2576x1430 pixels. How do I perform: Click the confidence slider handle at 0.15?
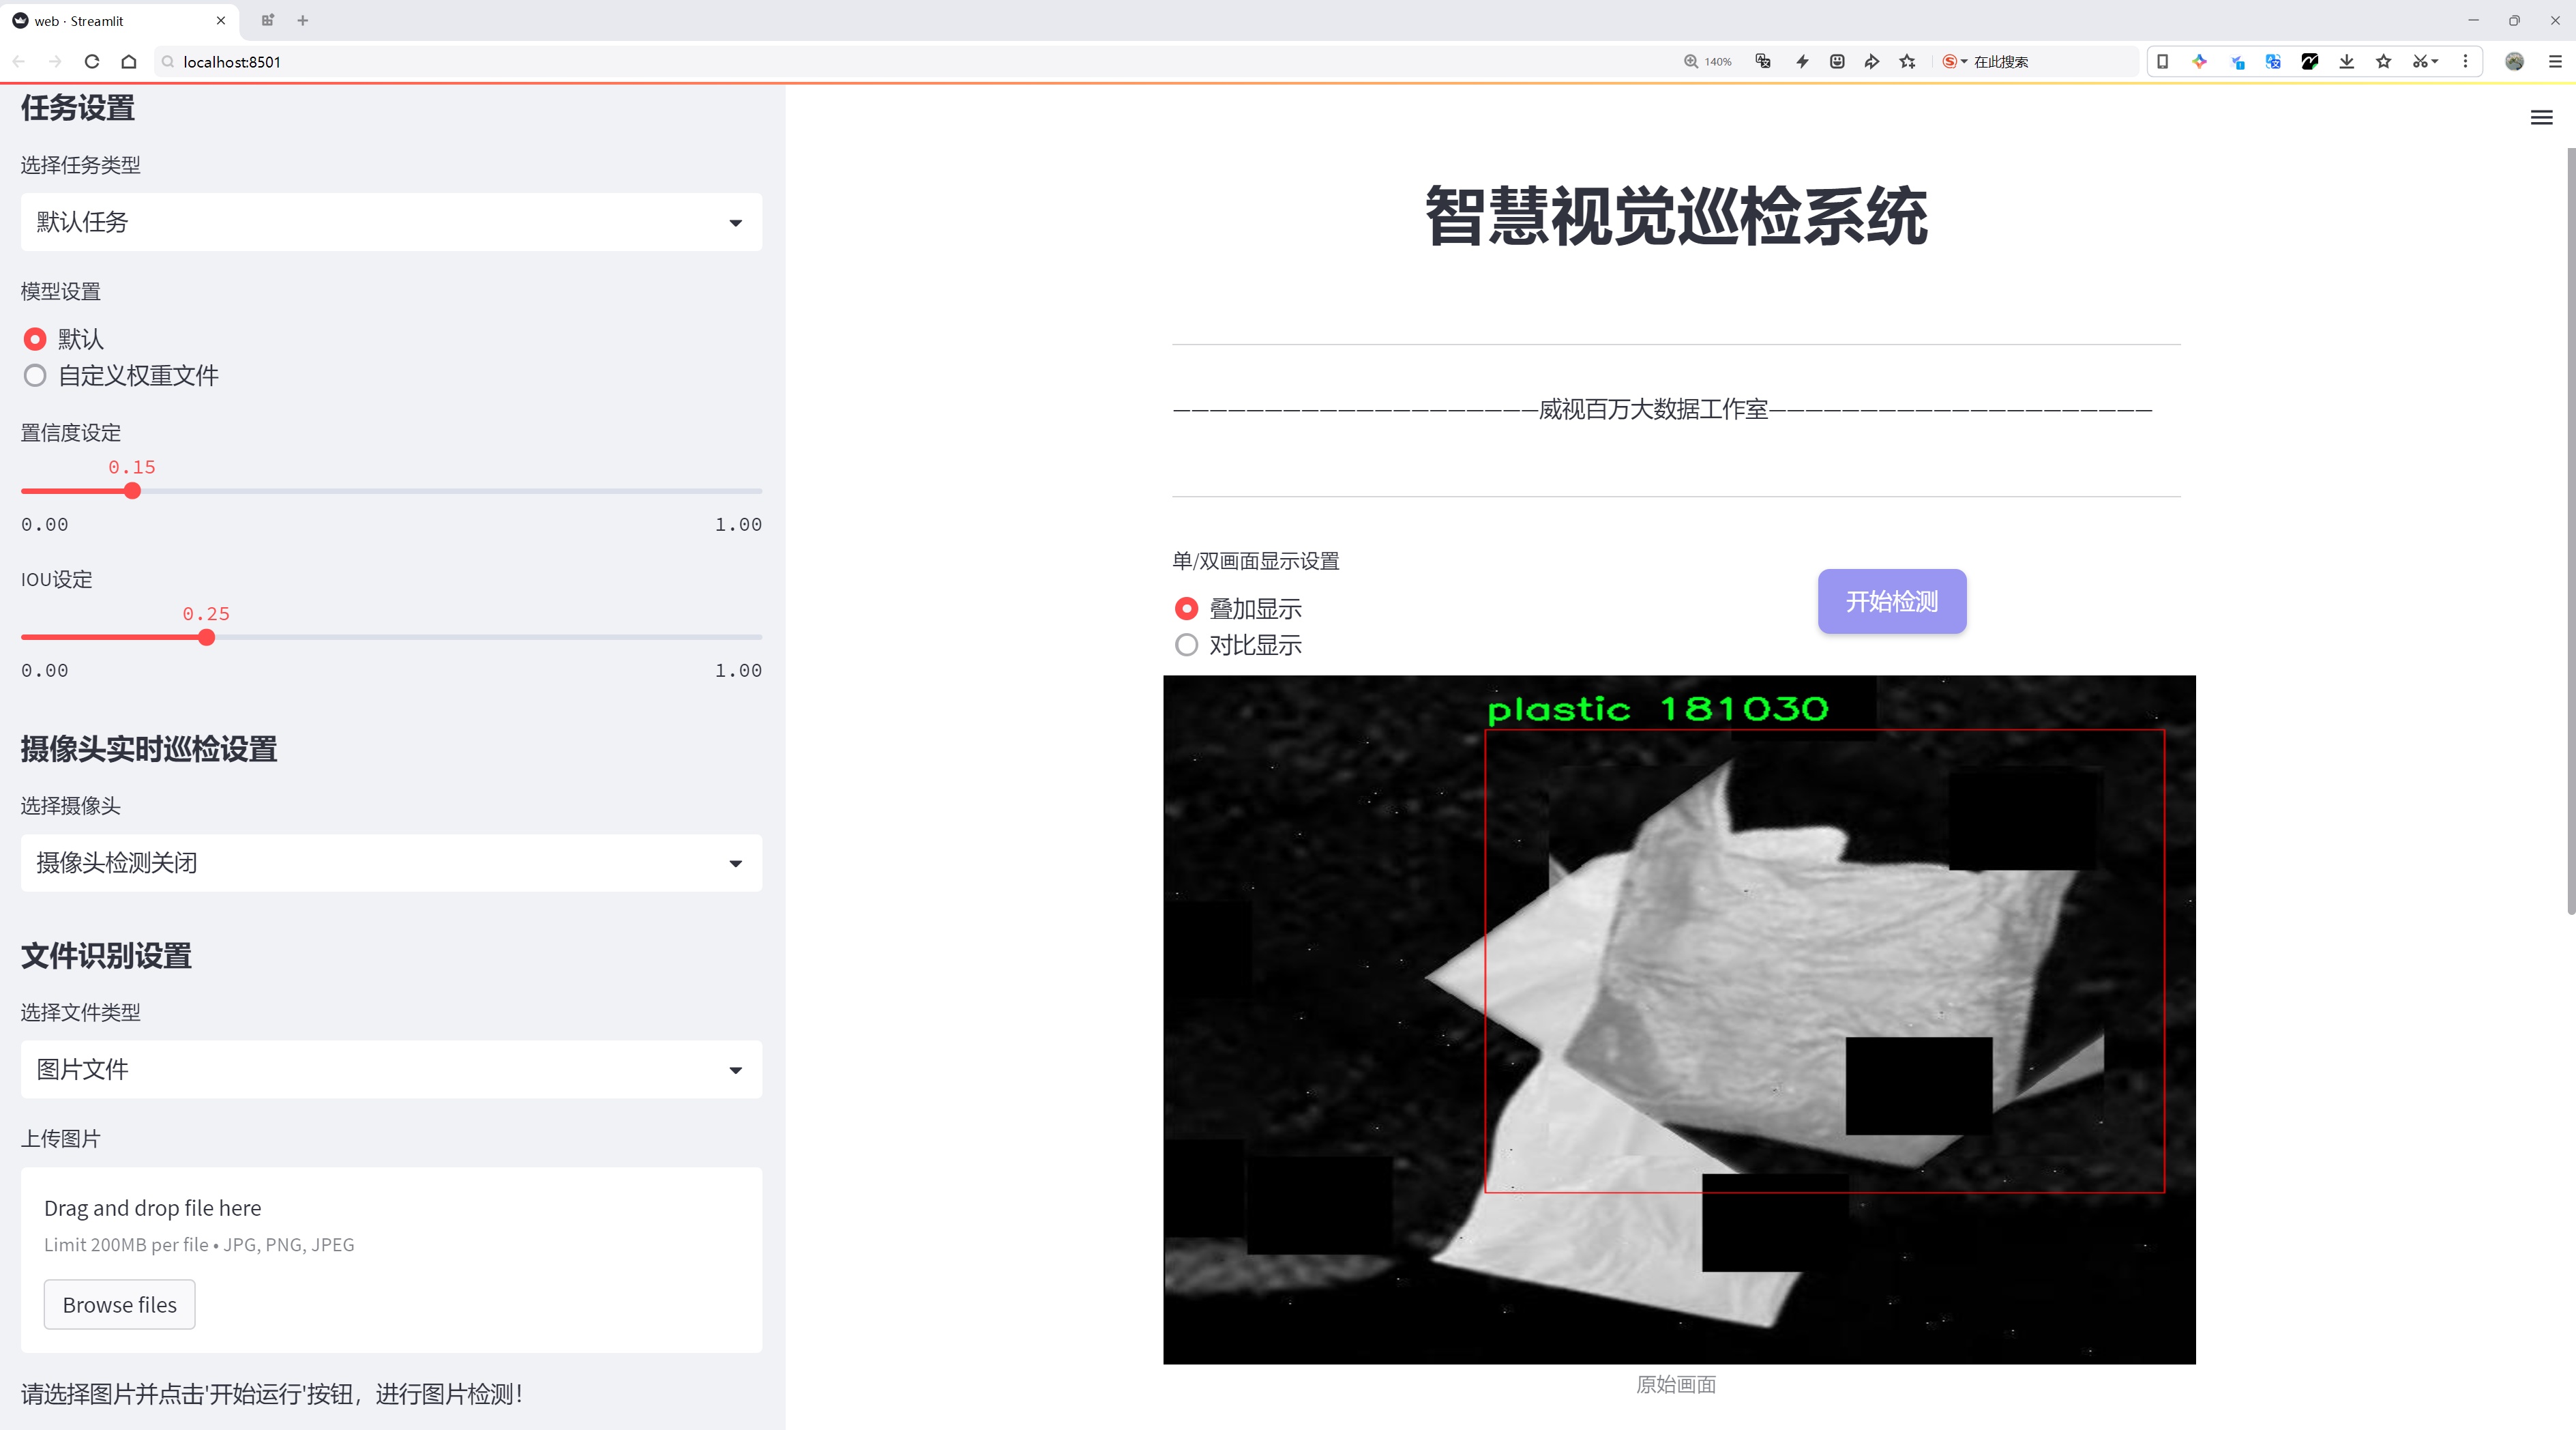tap(132, 491)
